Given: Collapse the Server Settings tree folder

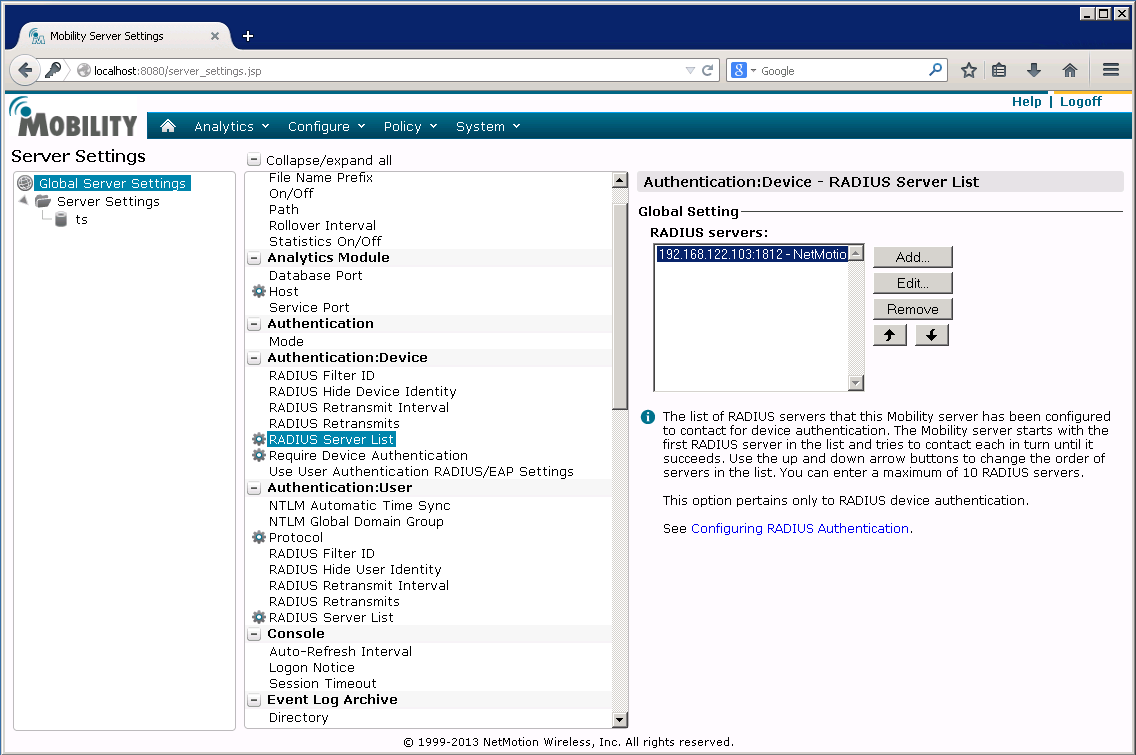Looking at the screenshot, I should 24,201.
